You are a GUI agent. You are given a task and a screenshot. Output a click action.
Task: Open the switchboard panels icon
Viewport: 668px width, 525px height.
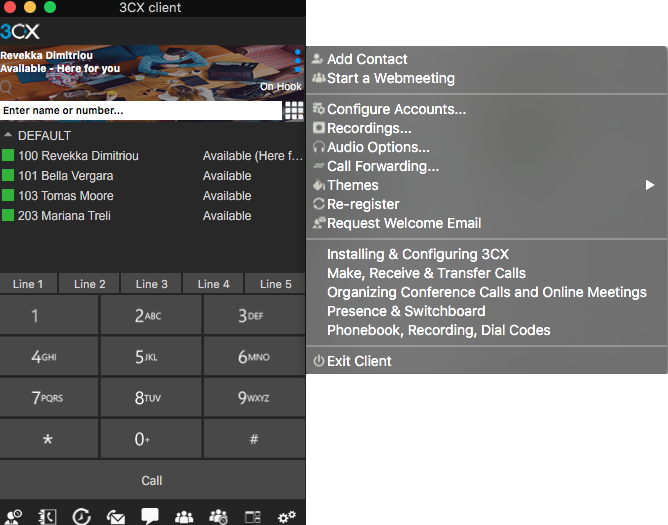[x=253, y=517]
